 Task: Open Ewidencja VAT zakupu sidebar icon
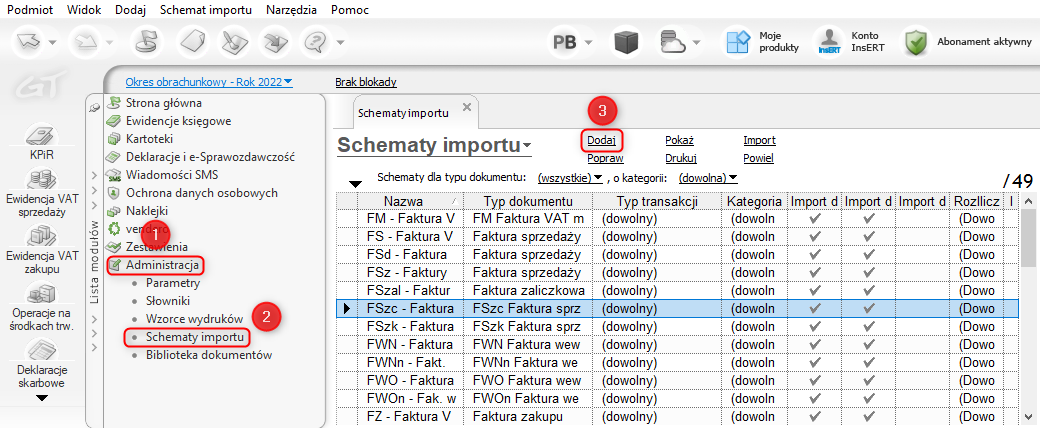[x=43, y=239]
